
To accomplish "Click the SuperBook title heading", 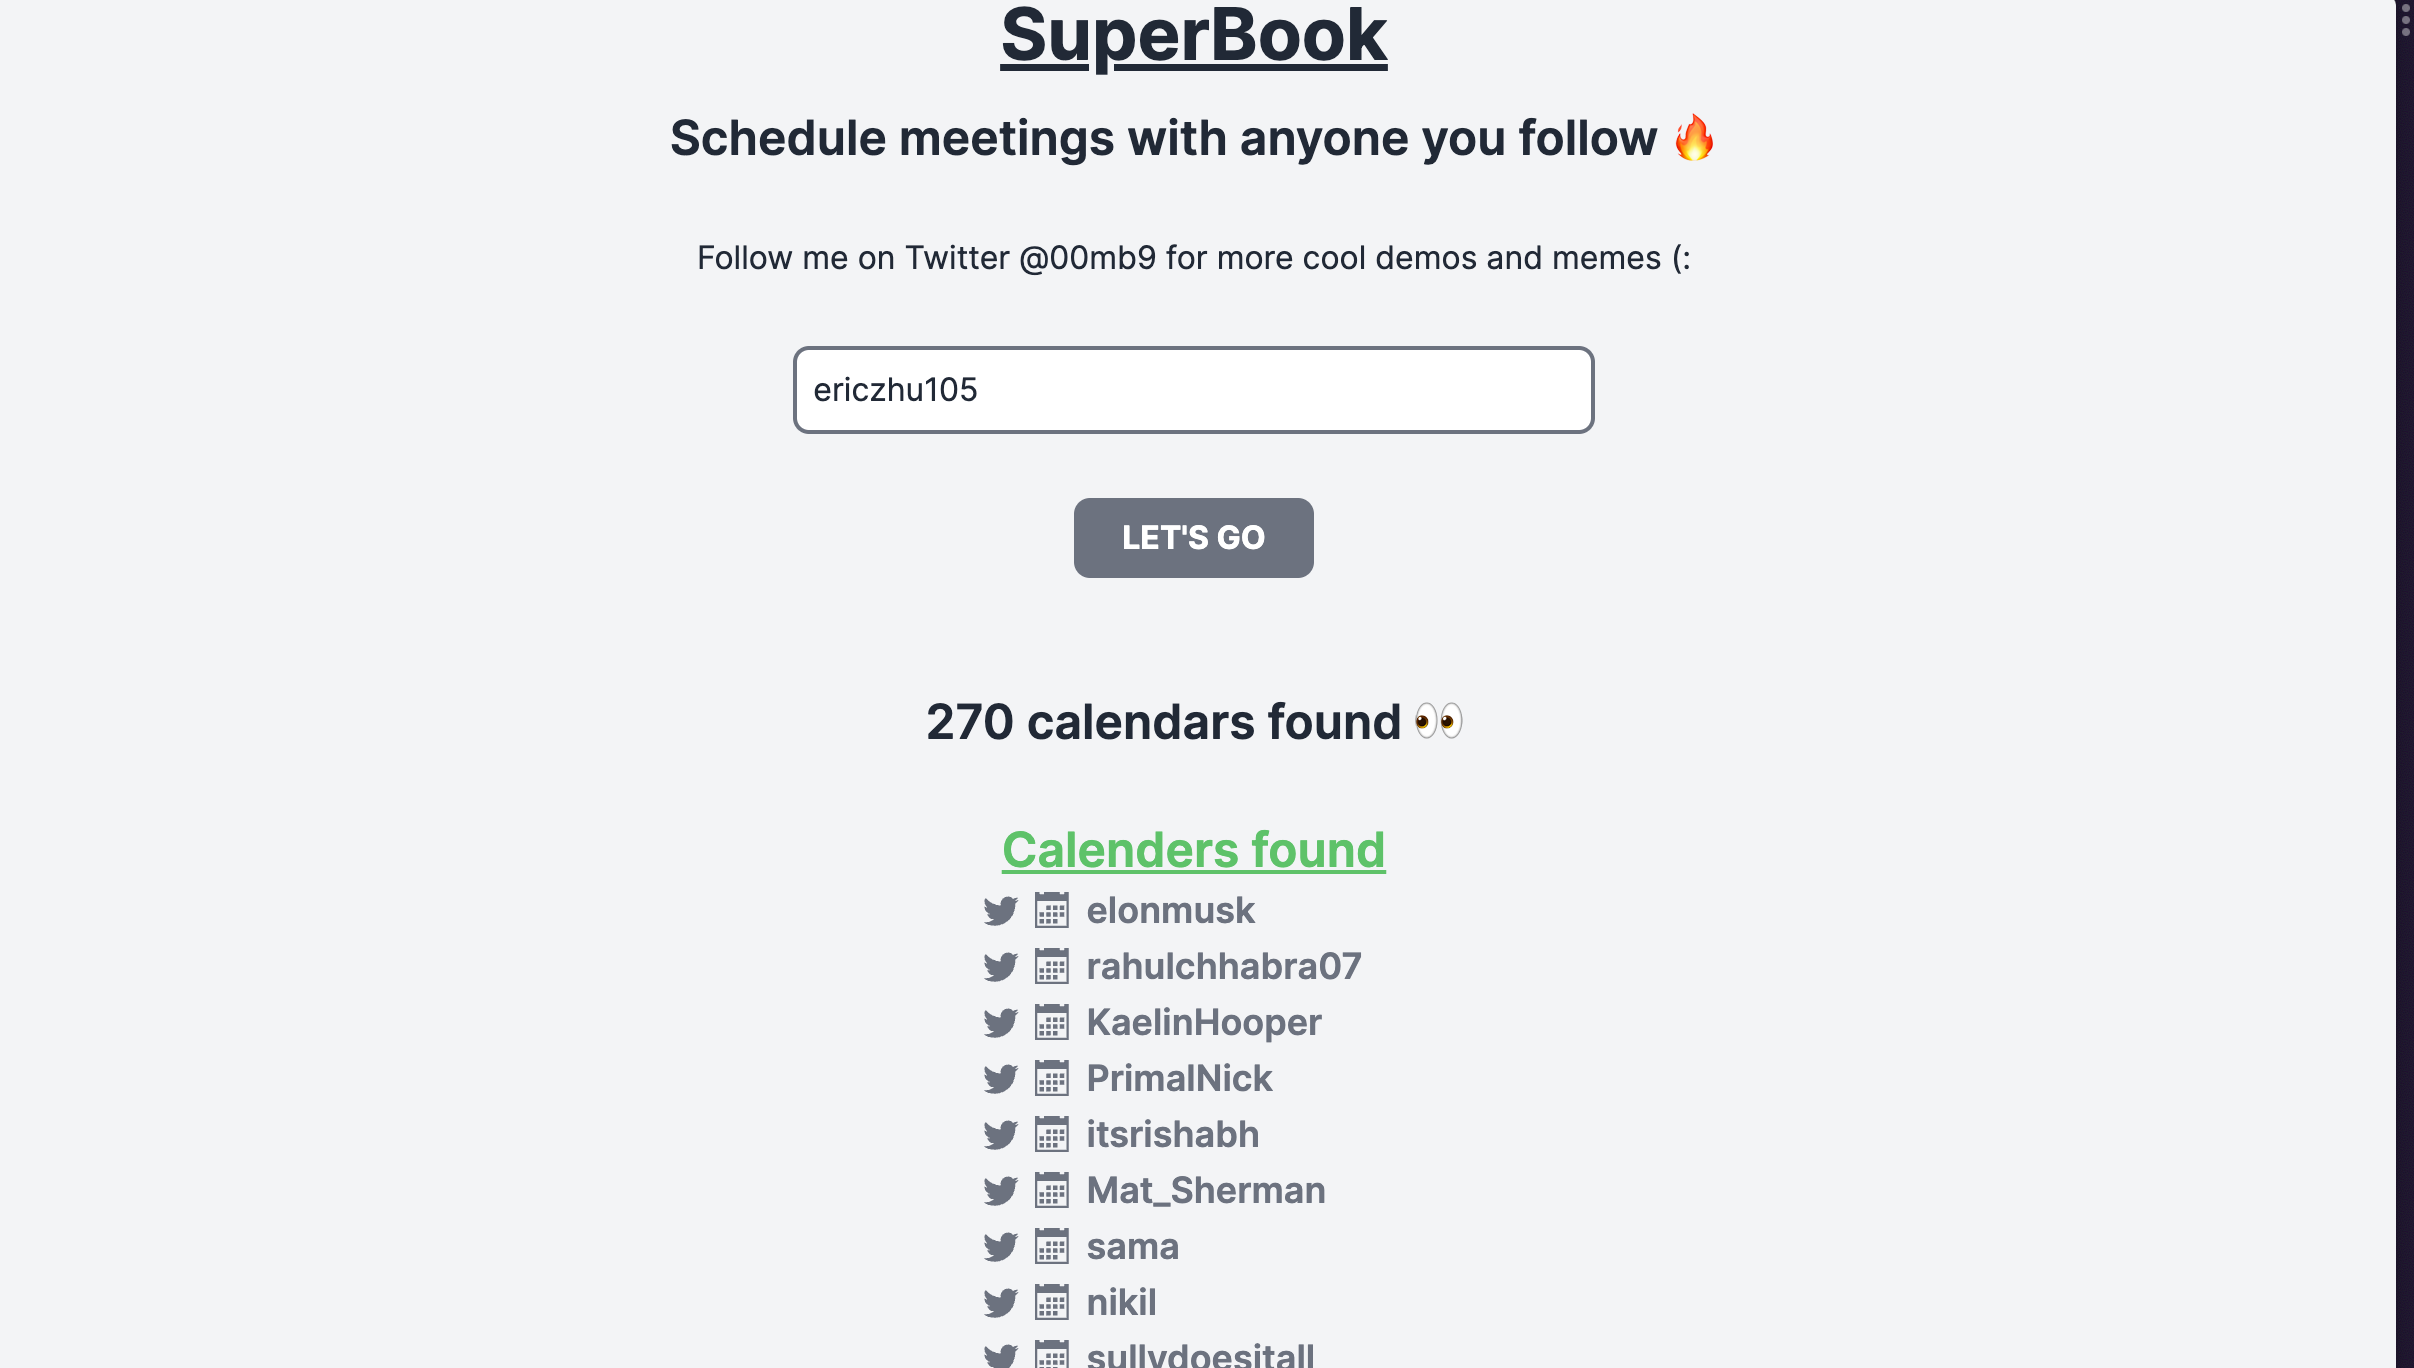I will tap(1193, 37).
